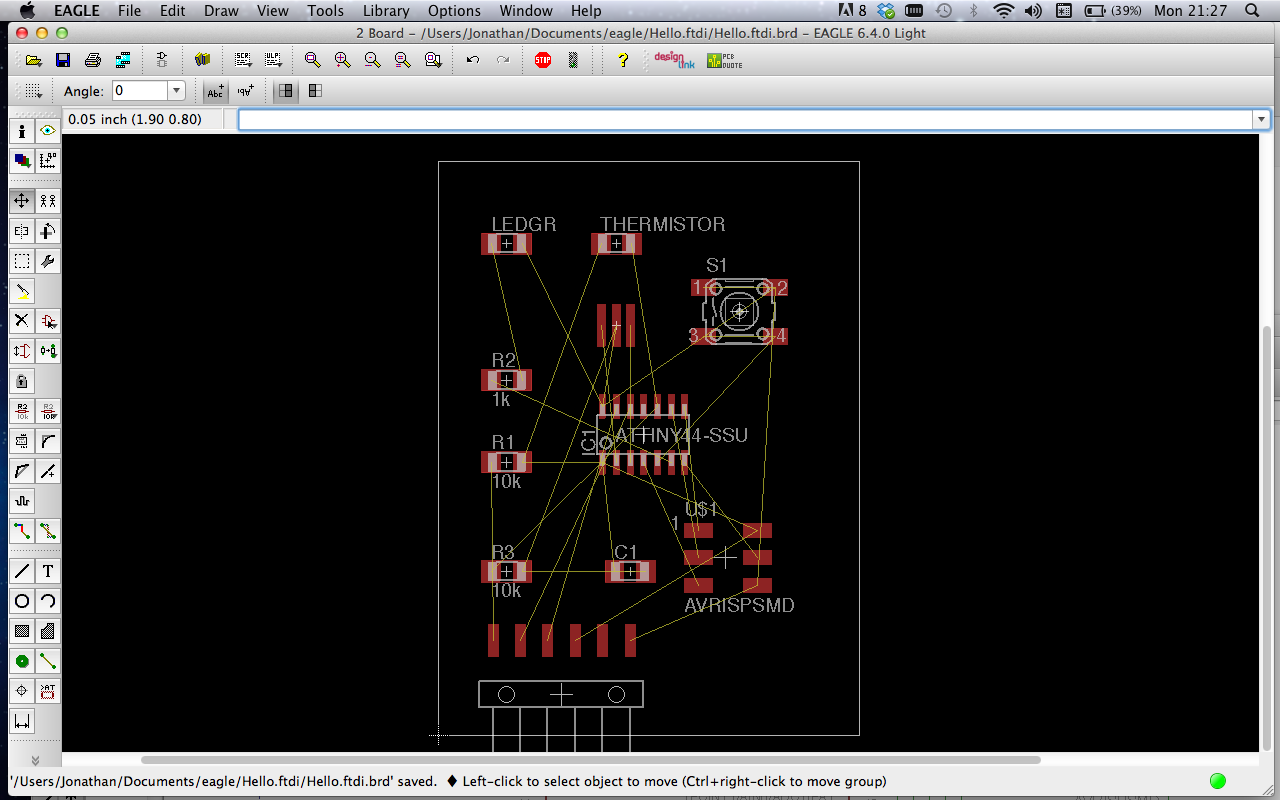
Task: Open help with the question mark
Action: click(623, 60)
